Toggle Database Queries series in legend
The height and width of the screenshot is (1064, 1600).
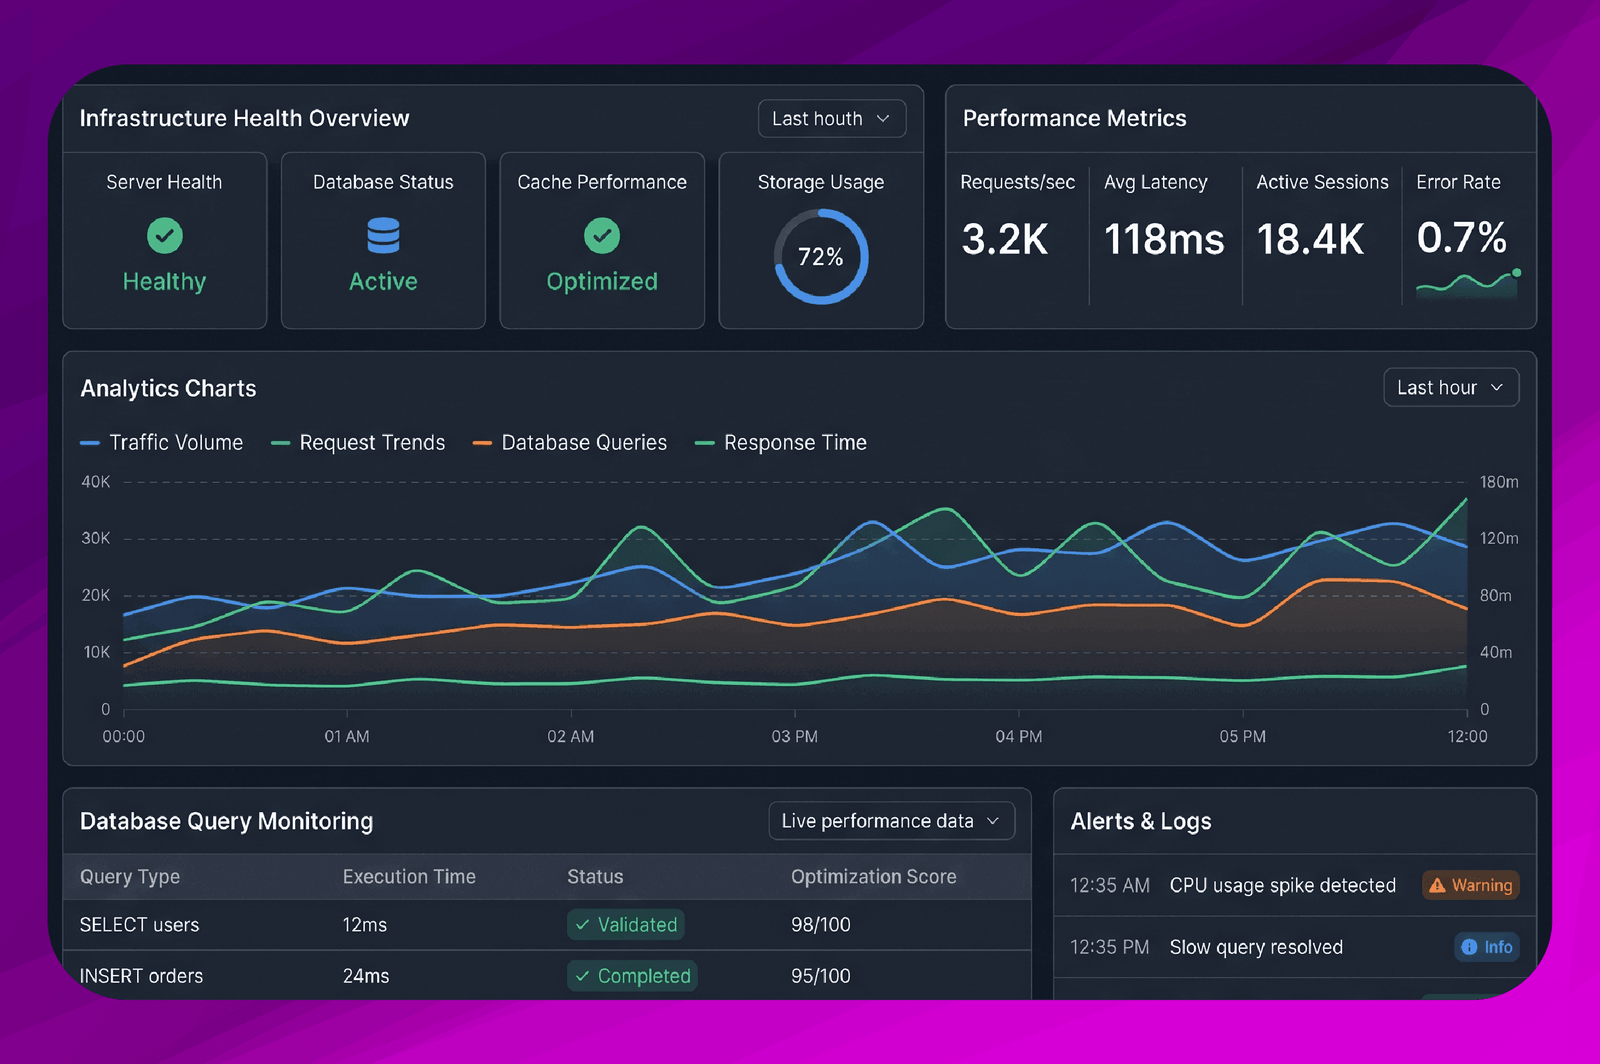pos(570,443)
